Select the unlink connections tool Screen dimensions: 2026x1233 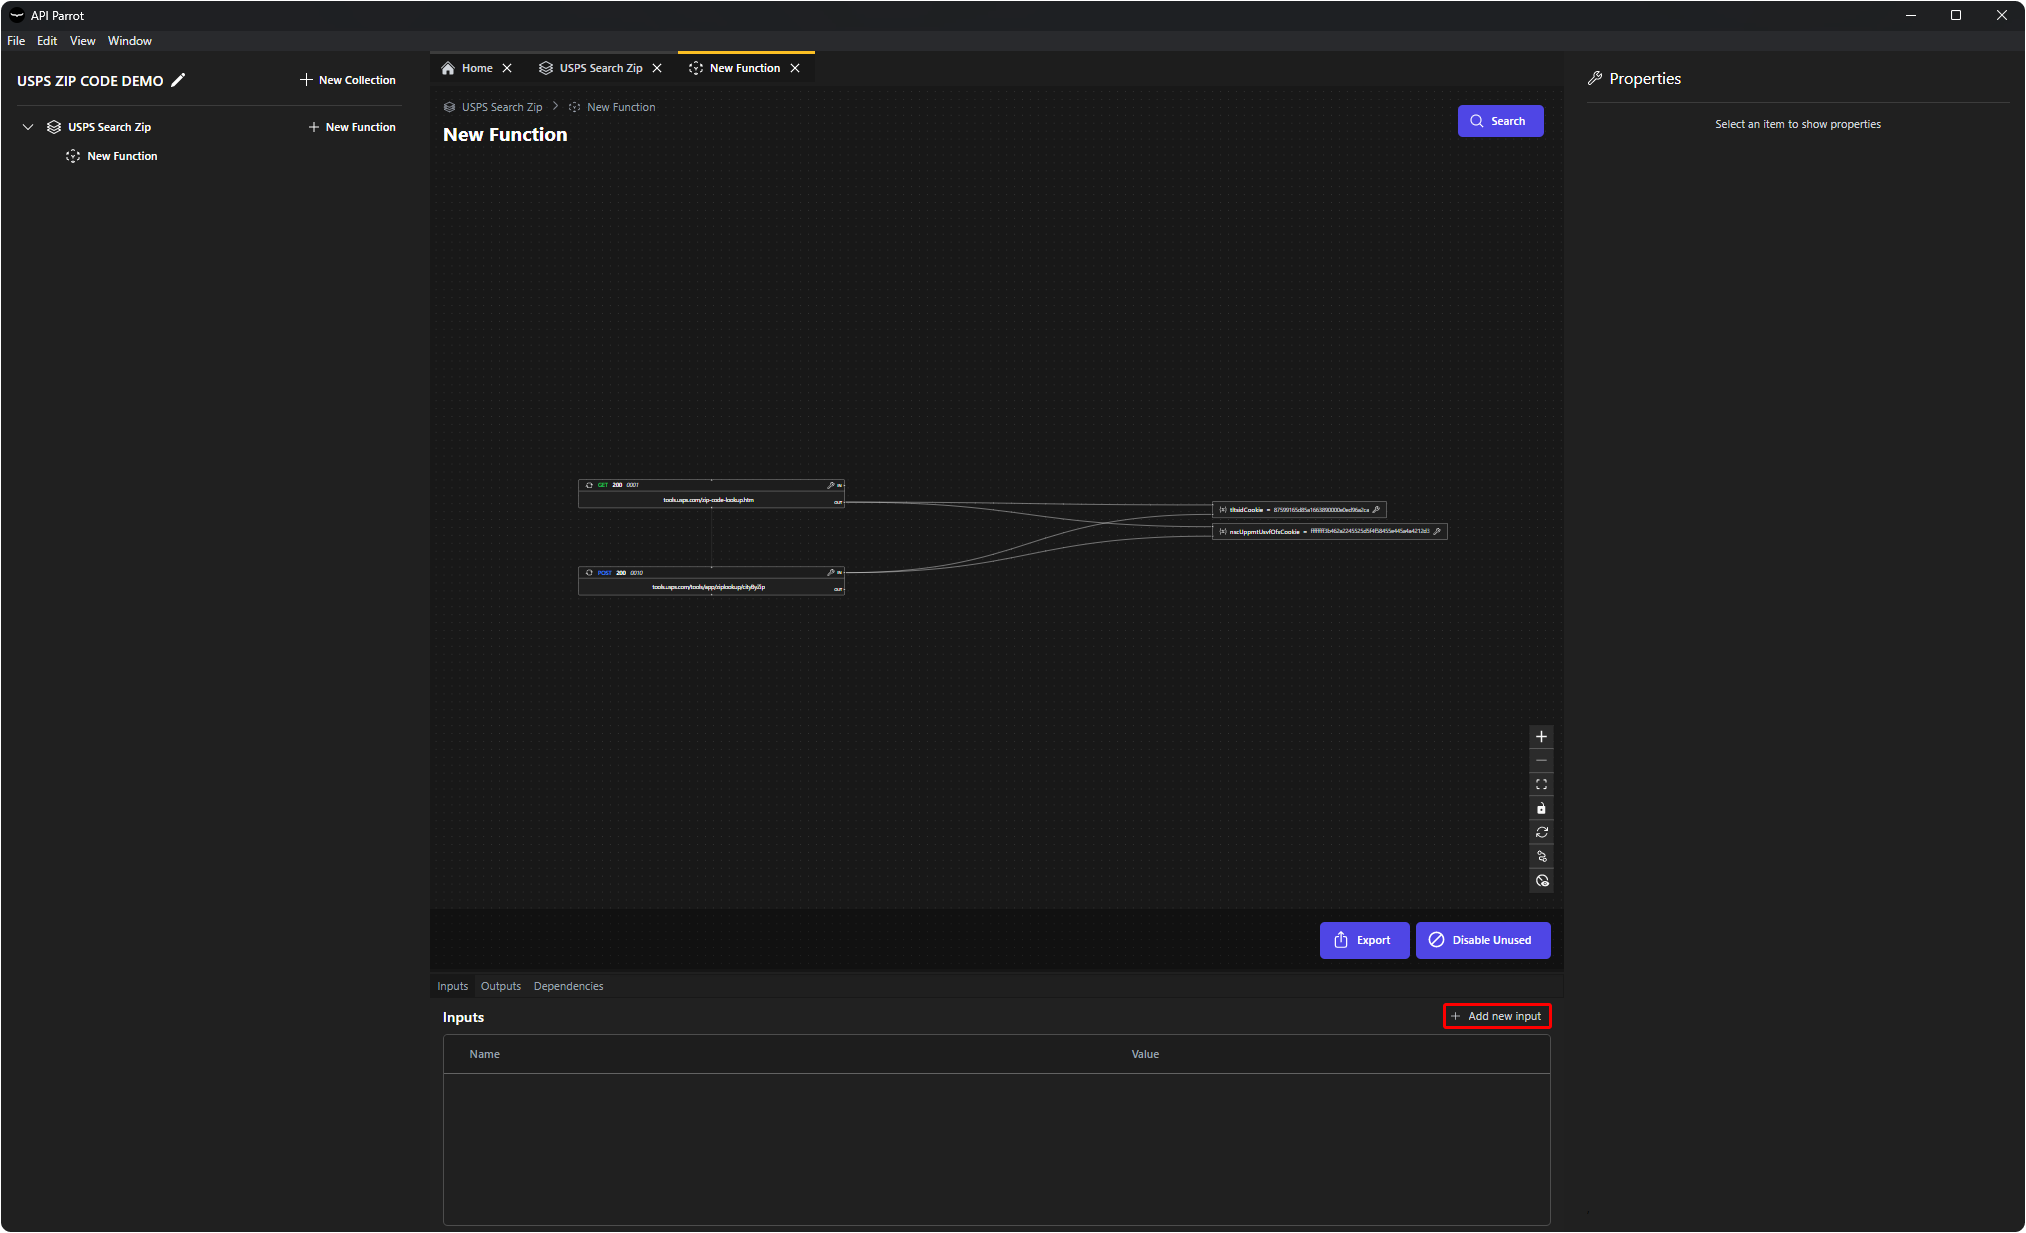pyautogui.click(x=1541, y=856)
